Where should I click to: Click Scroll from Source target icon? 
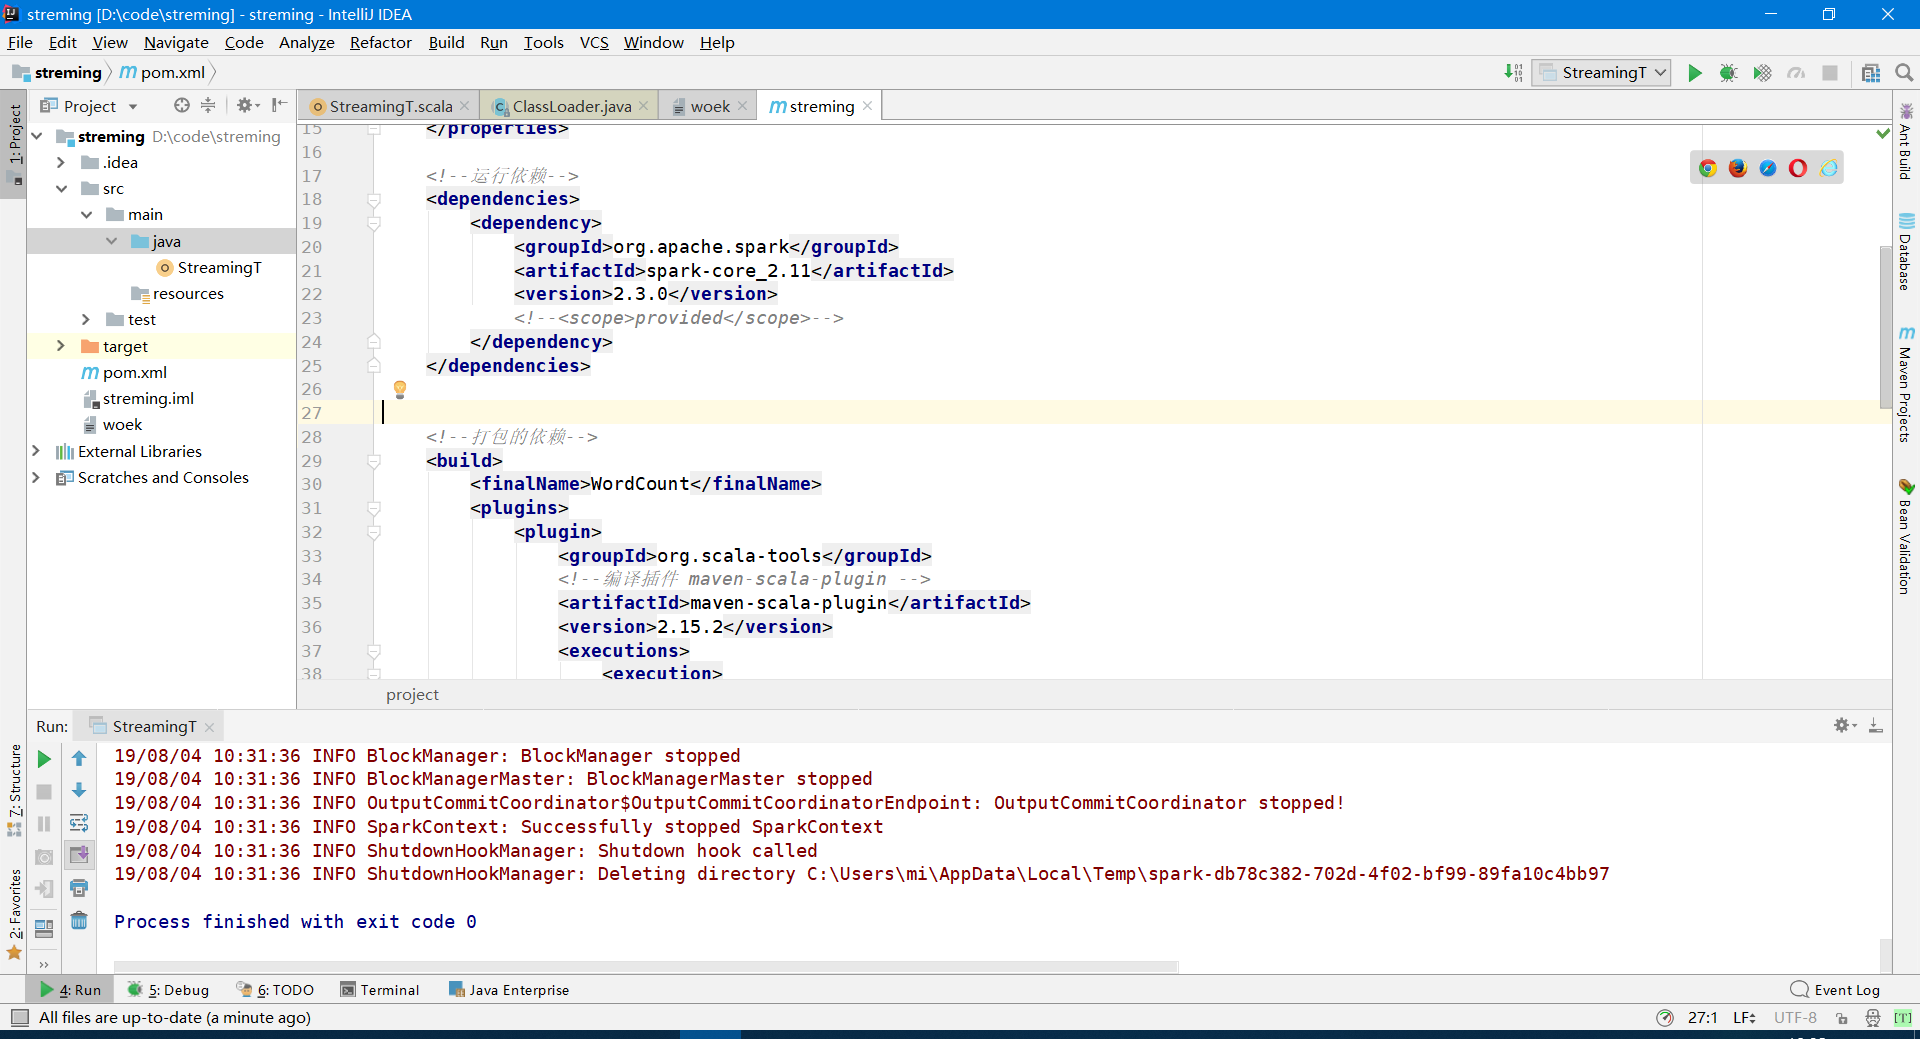pos(181,105)
